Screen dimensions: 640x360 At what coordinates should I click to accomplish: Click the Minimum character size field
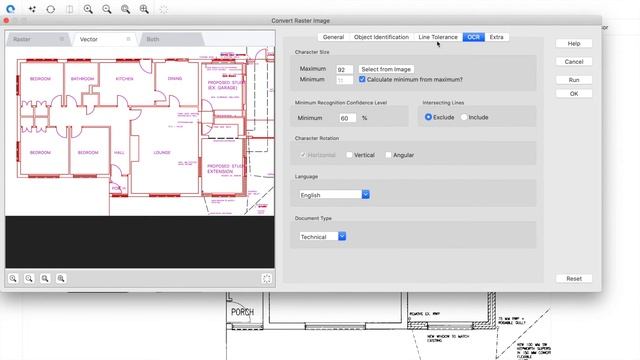344,80
